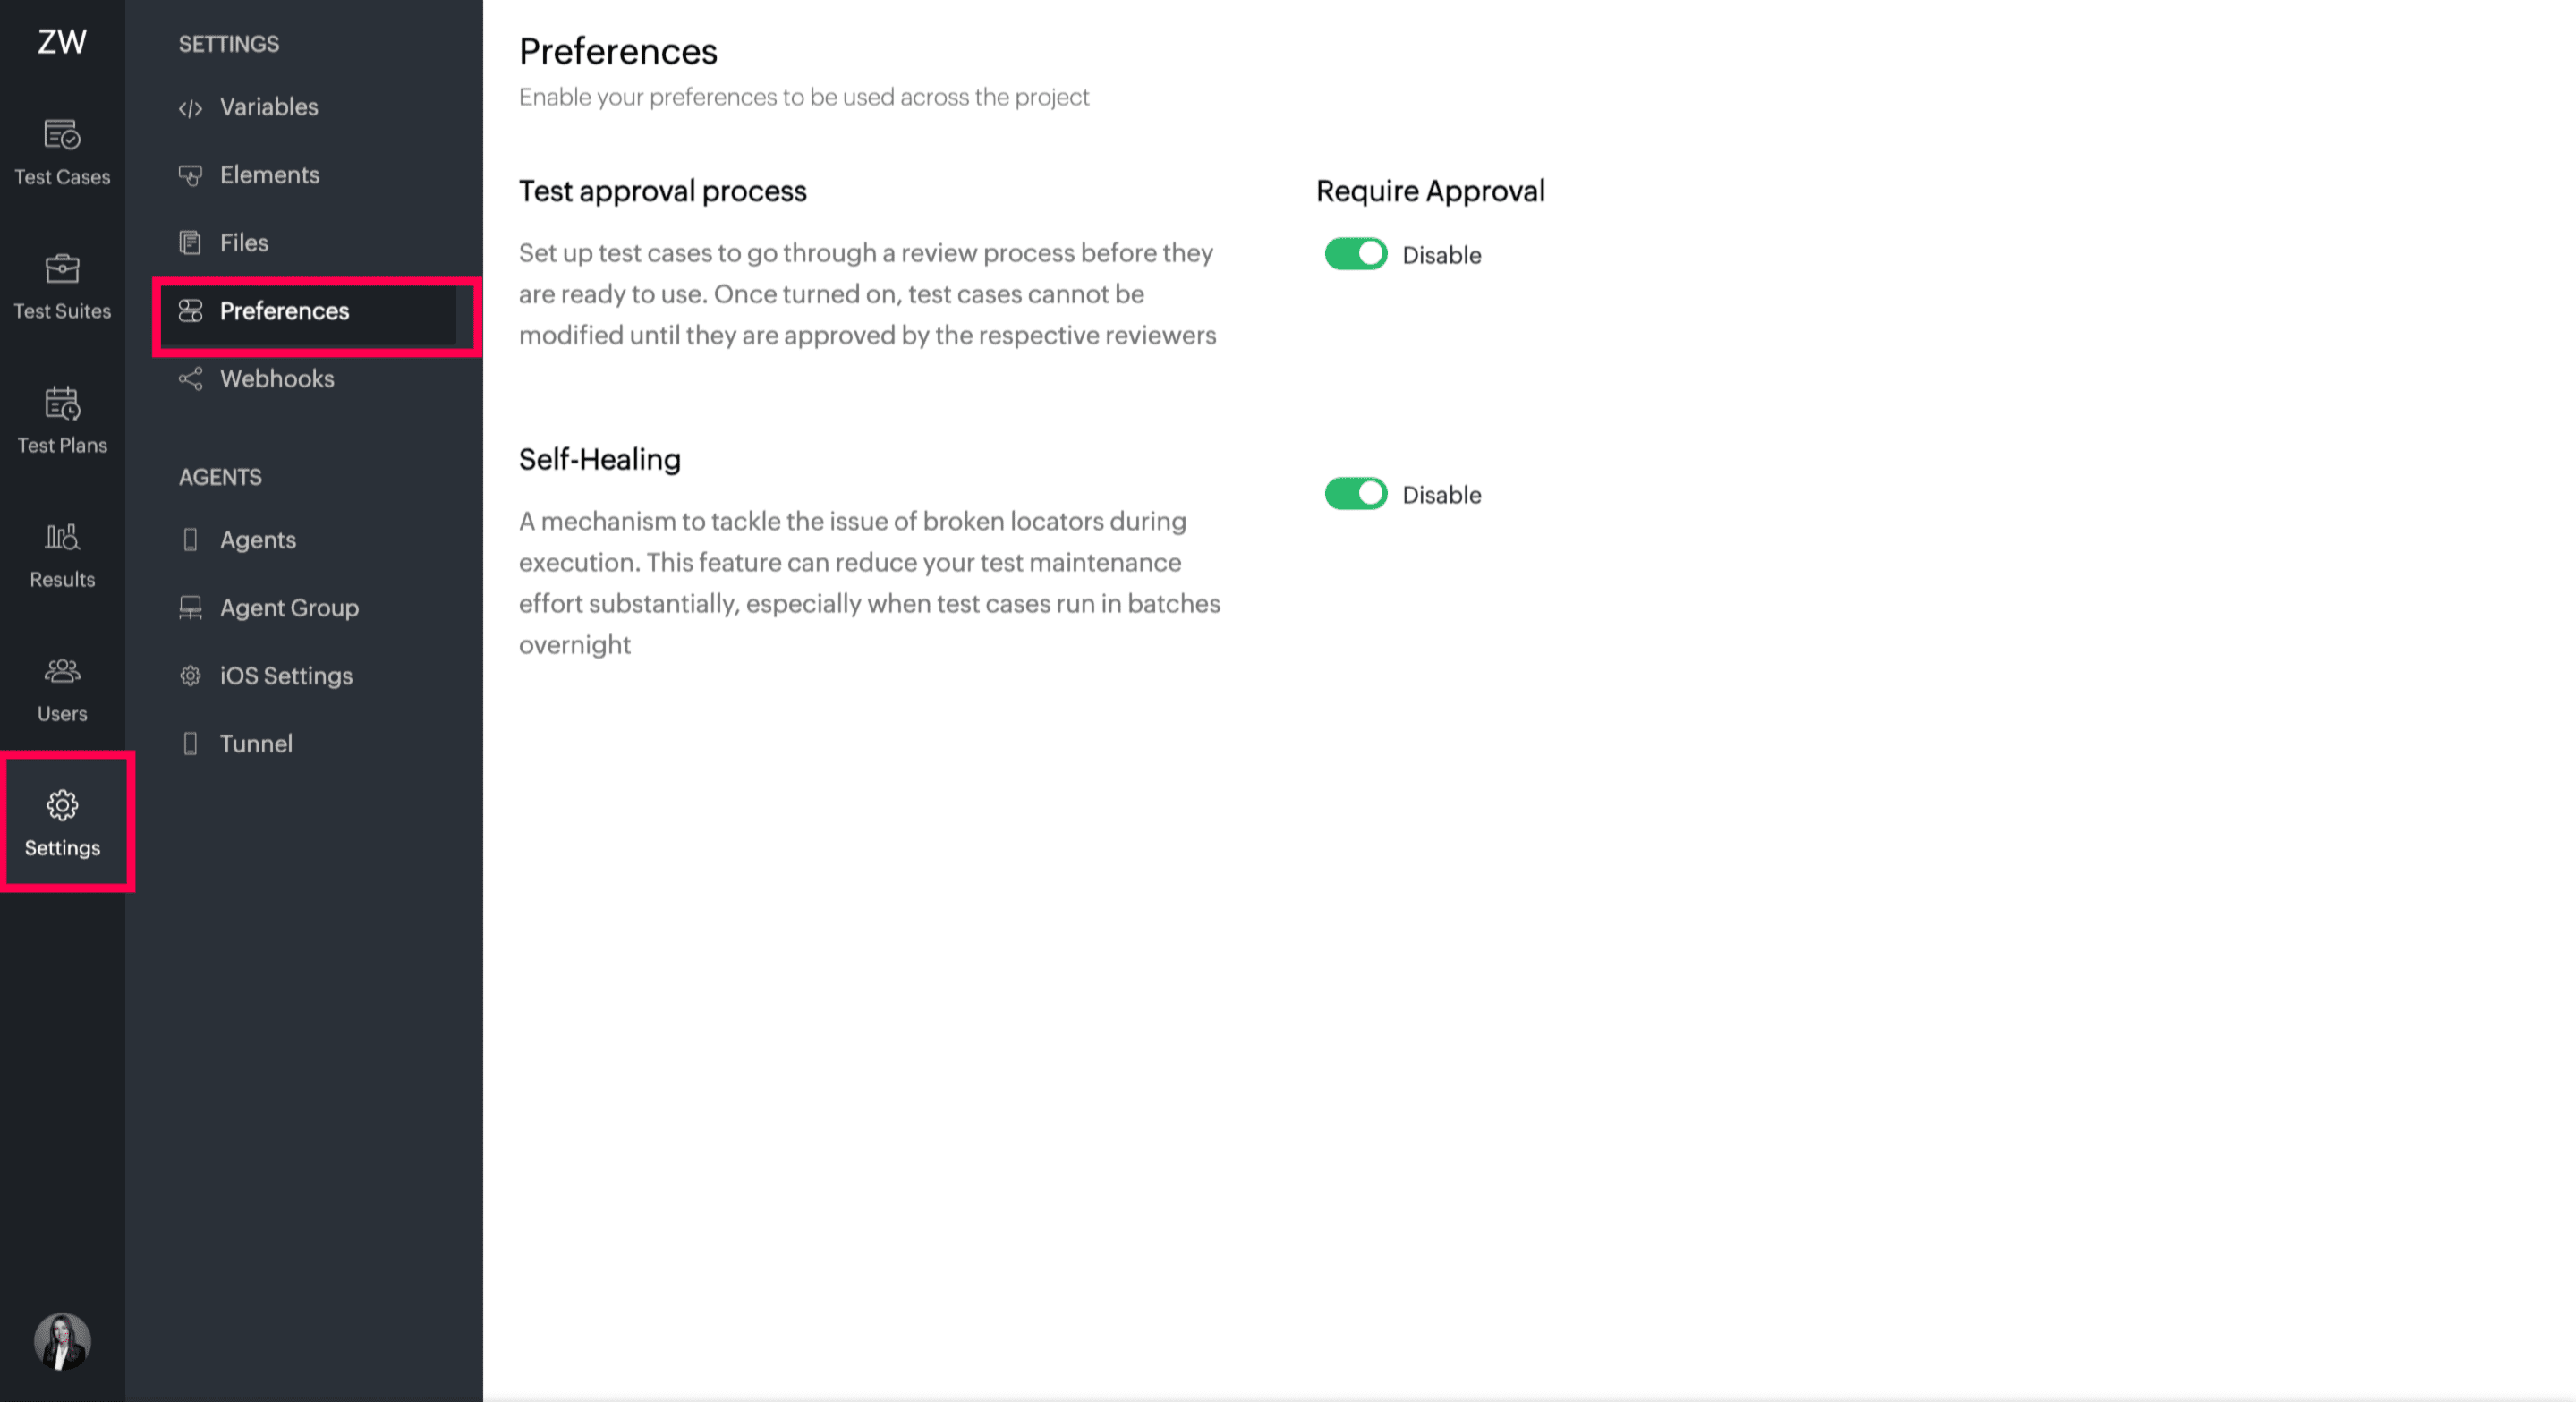Click the Disable label beside Self-Healing toggle
Screen dimensions: 2576x1402
1441,495
